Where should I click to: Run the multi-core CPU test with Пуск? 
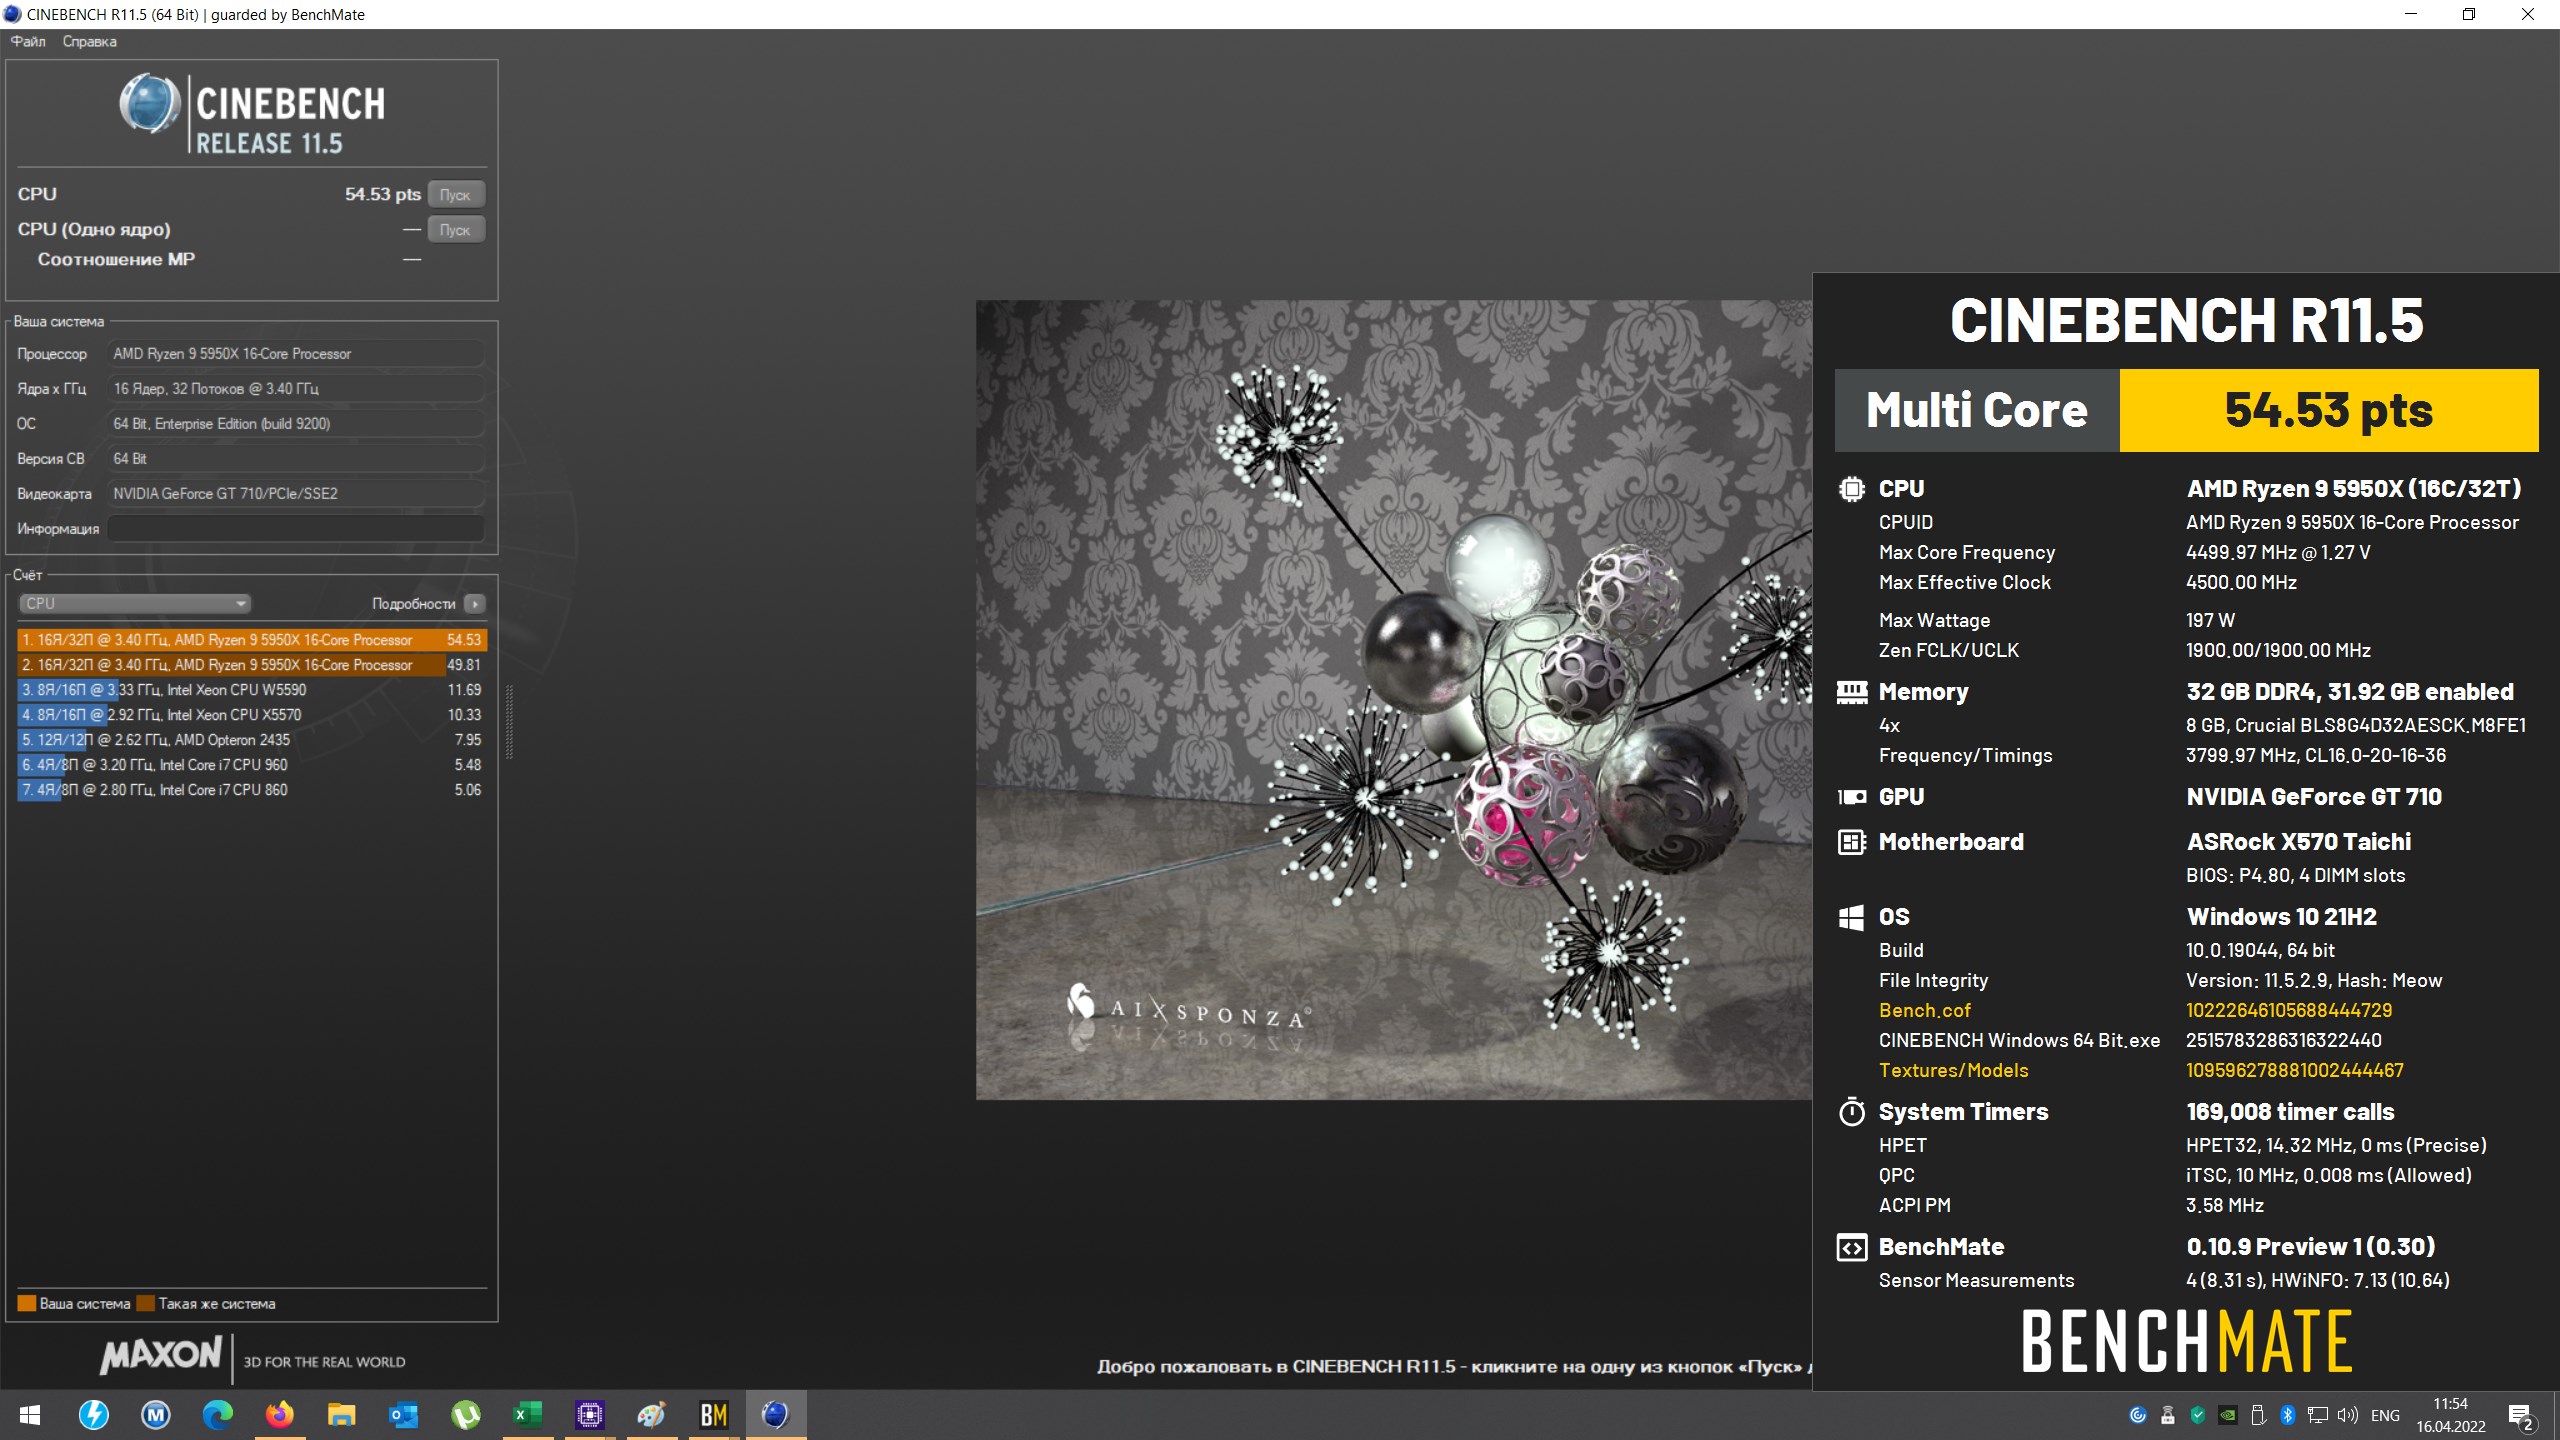(456, 194)
